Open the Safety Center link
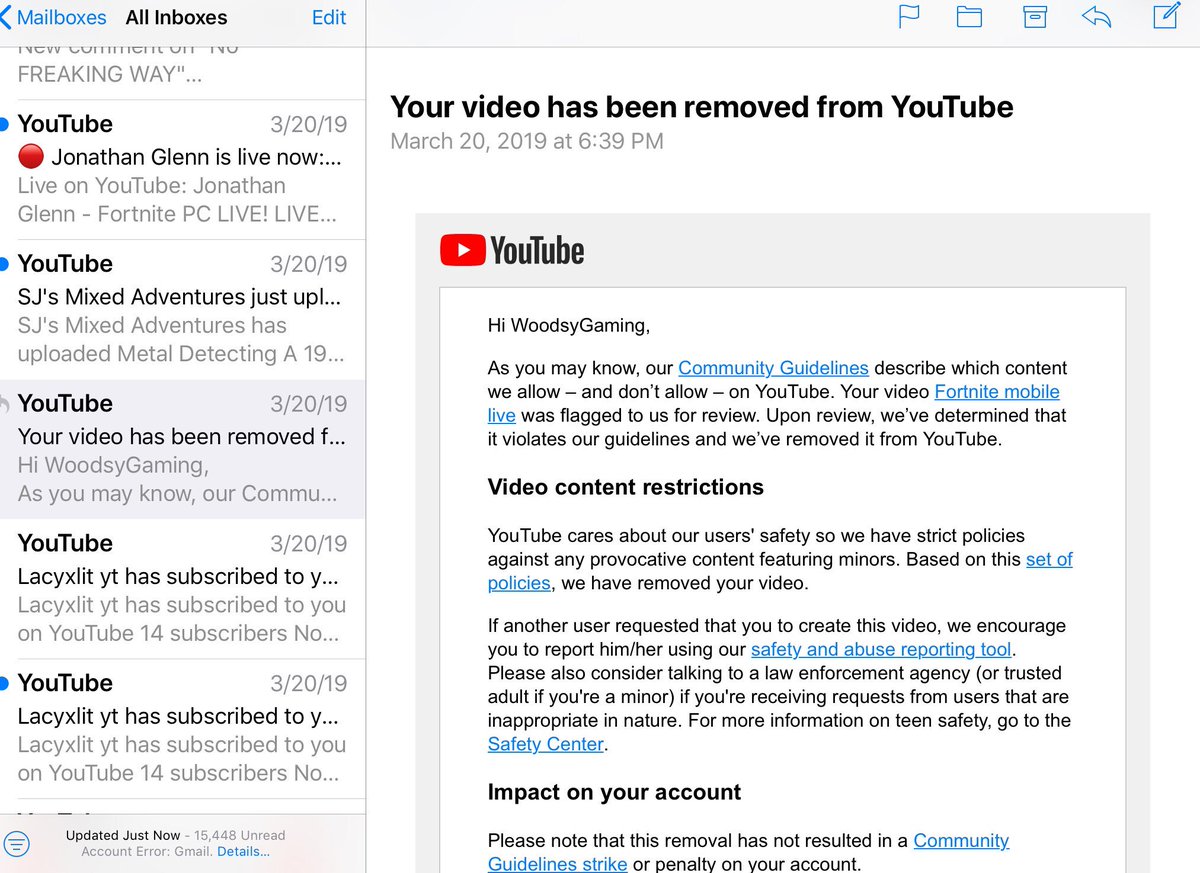 coord(546,744)
